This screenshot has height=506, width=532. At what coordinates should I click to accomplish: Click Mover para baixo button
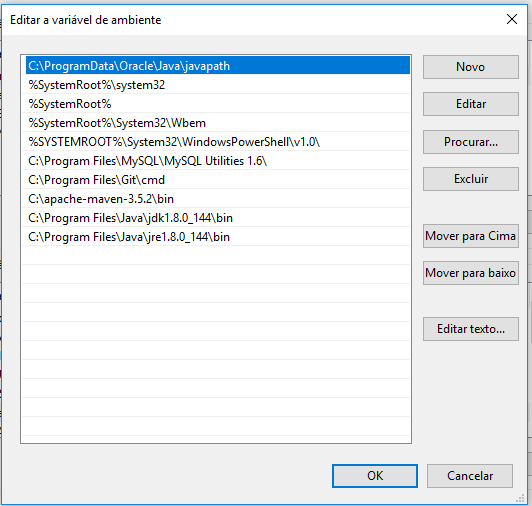click(x=471, y=273)
